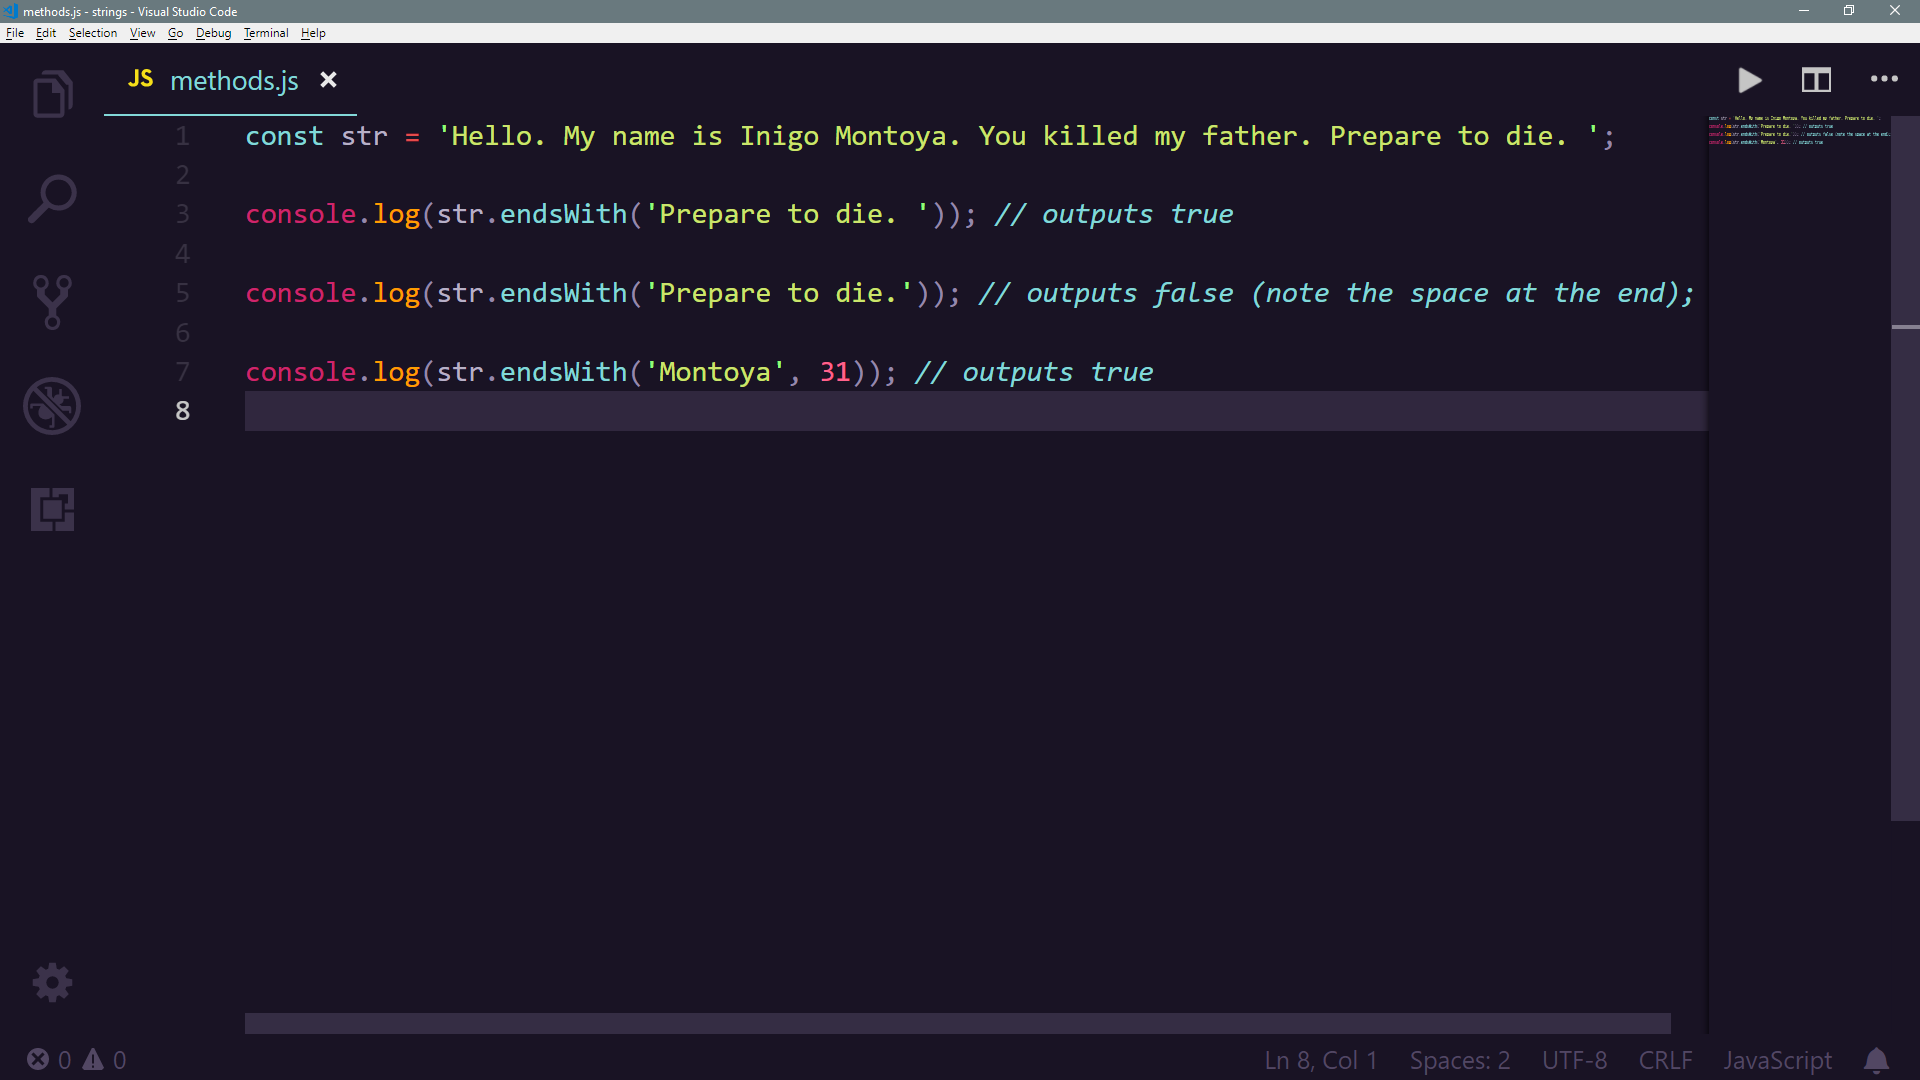Open the Terminal menu
Image resolution: width=1920 pixels, height=1080 pixels.
pyautogui.click(x=265, y=33)
